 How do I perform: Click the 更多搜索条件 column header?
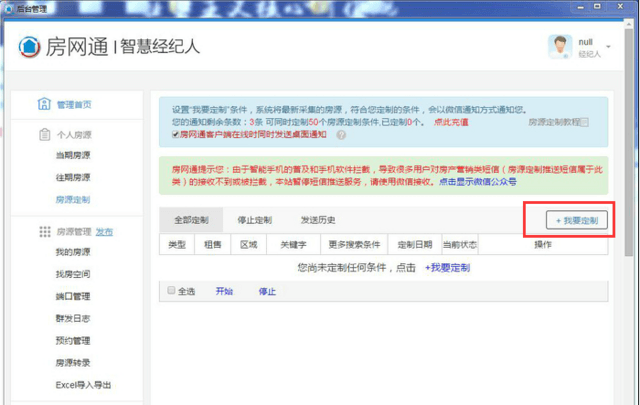click(354, 245)
